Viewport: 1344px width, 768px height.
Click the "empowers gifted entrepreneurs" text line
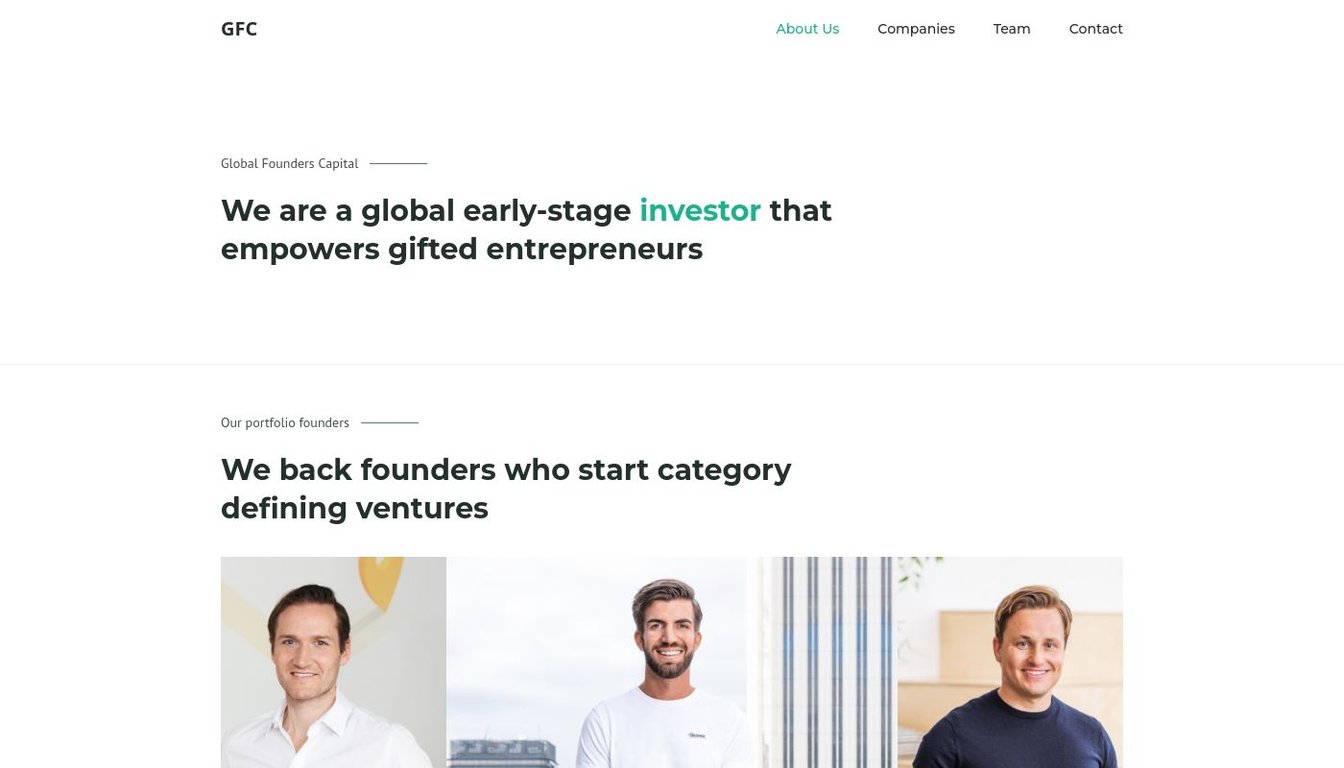point(462,249)
